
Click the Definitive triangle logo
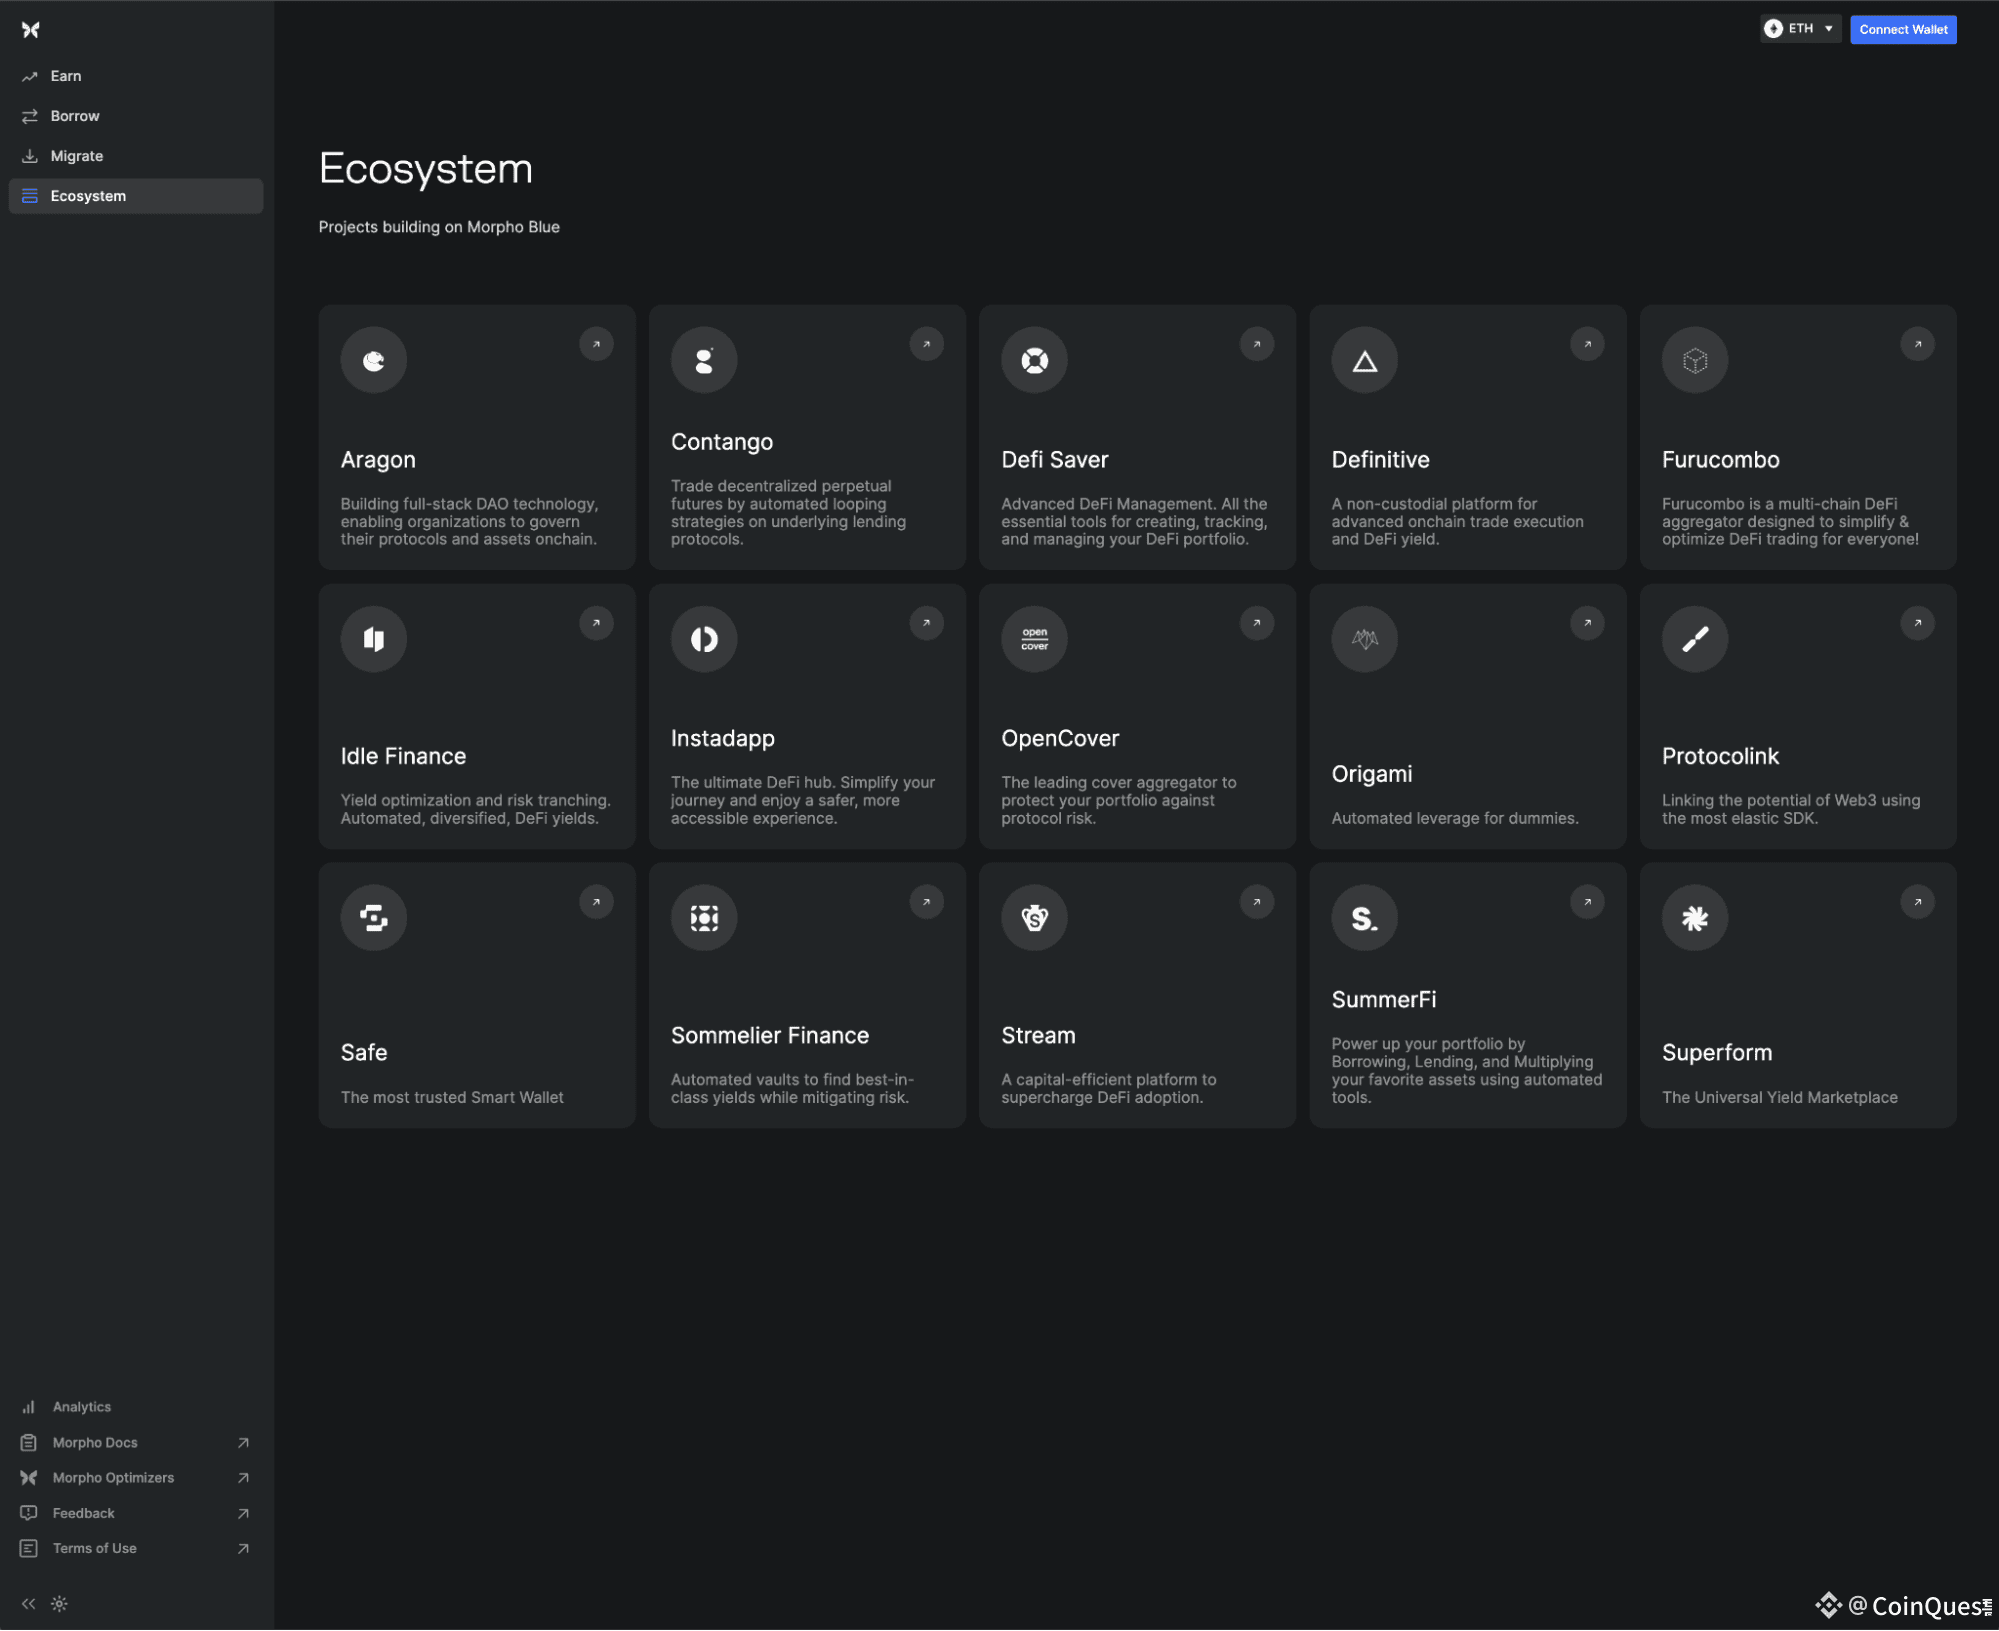click(x=1364, y=360)
